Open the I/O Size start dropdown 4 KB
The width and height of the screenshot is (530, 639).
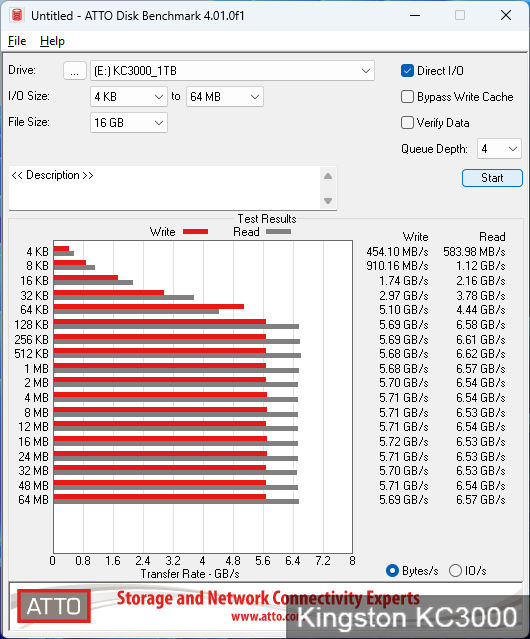click(x=129, y=97)
